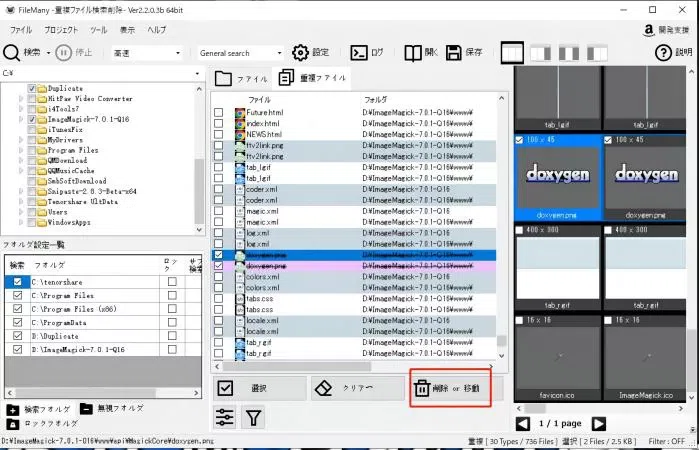699x450 pixels.
Task: Toggle the ImageMagick-7.0.1-Q16 tree checkbox
Action: click(x=32, y=119)
